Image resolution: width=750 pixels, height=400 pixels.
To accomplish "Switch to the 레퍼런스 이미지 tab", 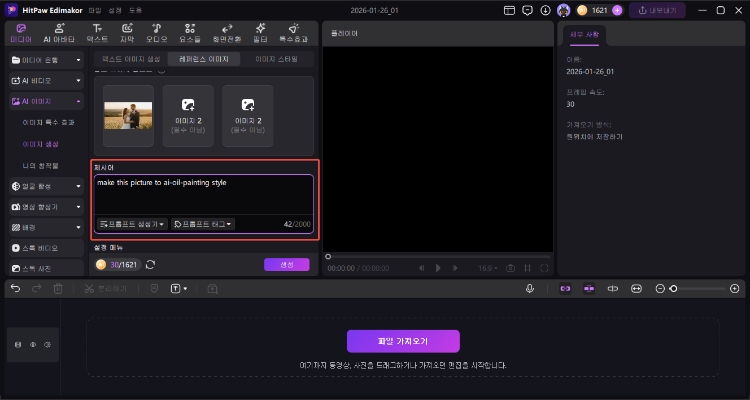I will pos(204,59).
